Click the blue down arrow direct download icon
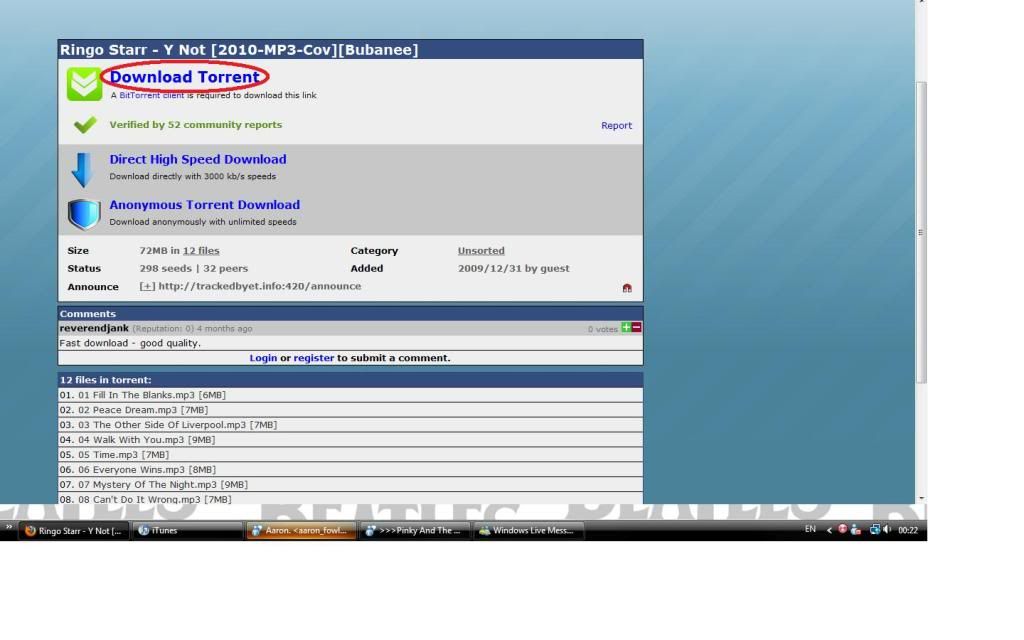The height and width of the screenshot is (640, 1024). (x=83, y=169)
